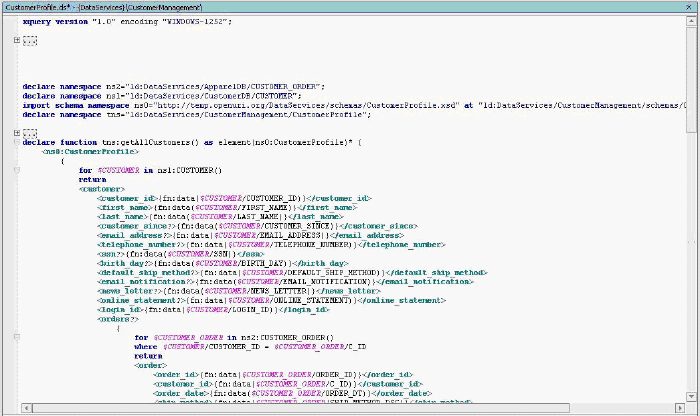Screen dimensions: 700x416
Task: Click the last_name element line
Action: pyautogui.click(x=220, y=217)
